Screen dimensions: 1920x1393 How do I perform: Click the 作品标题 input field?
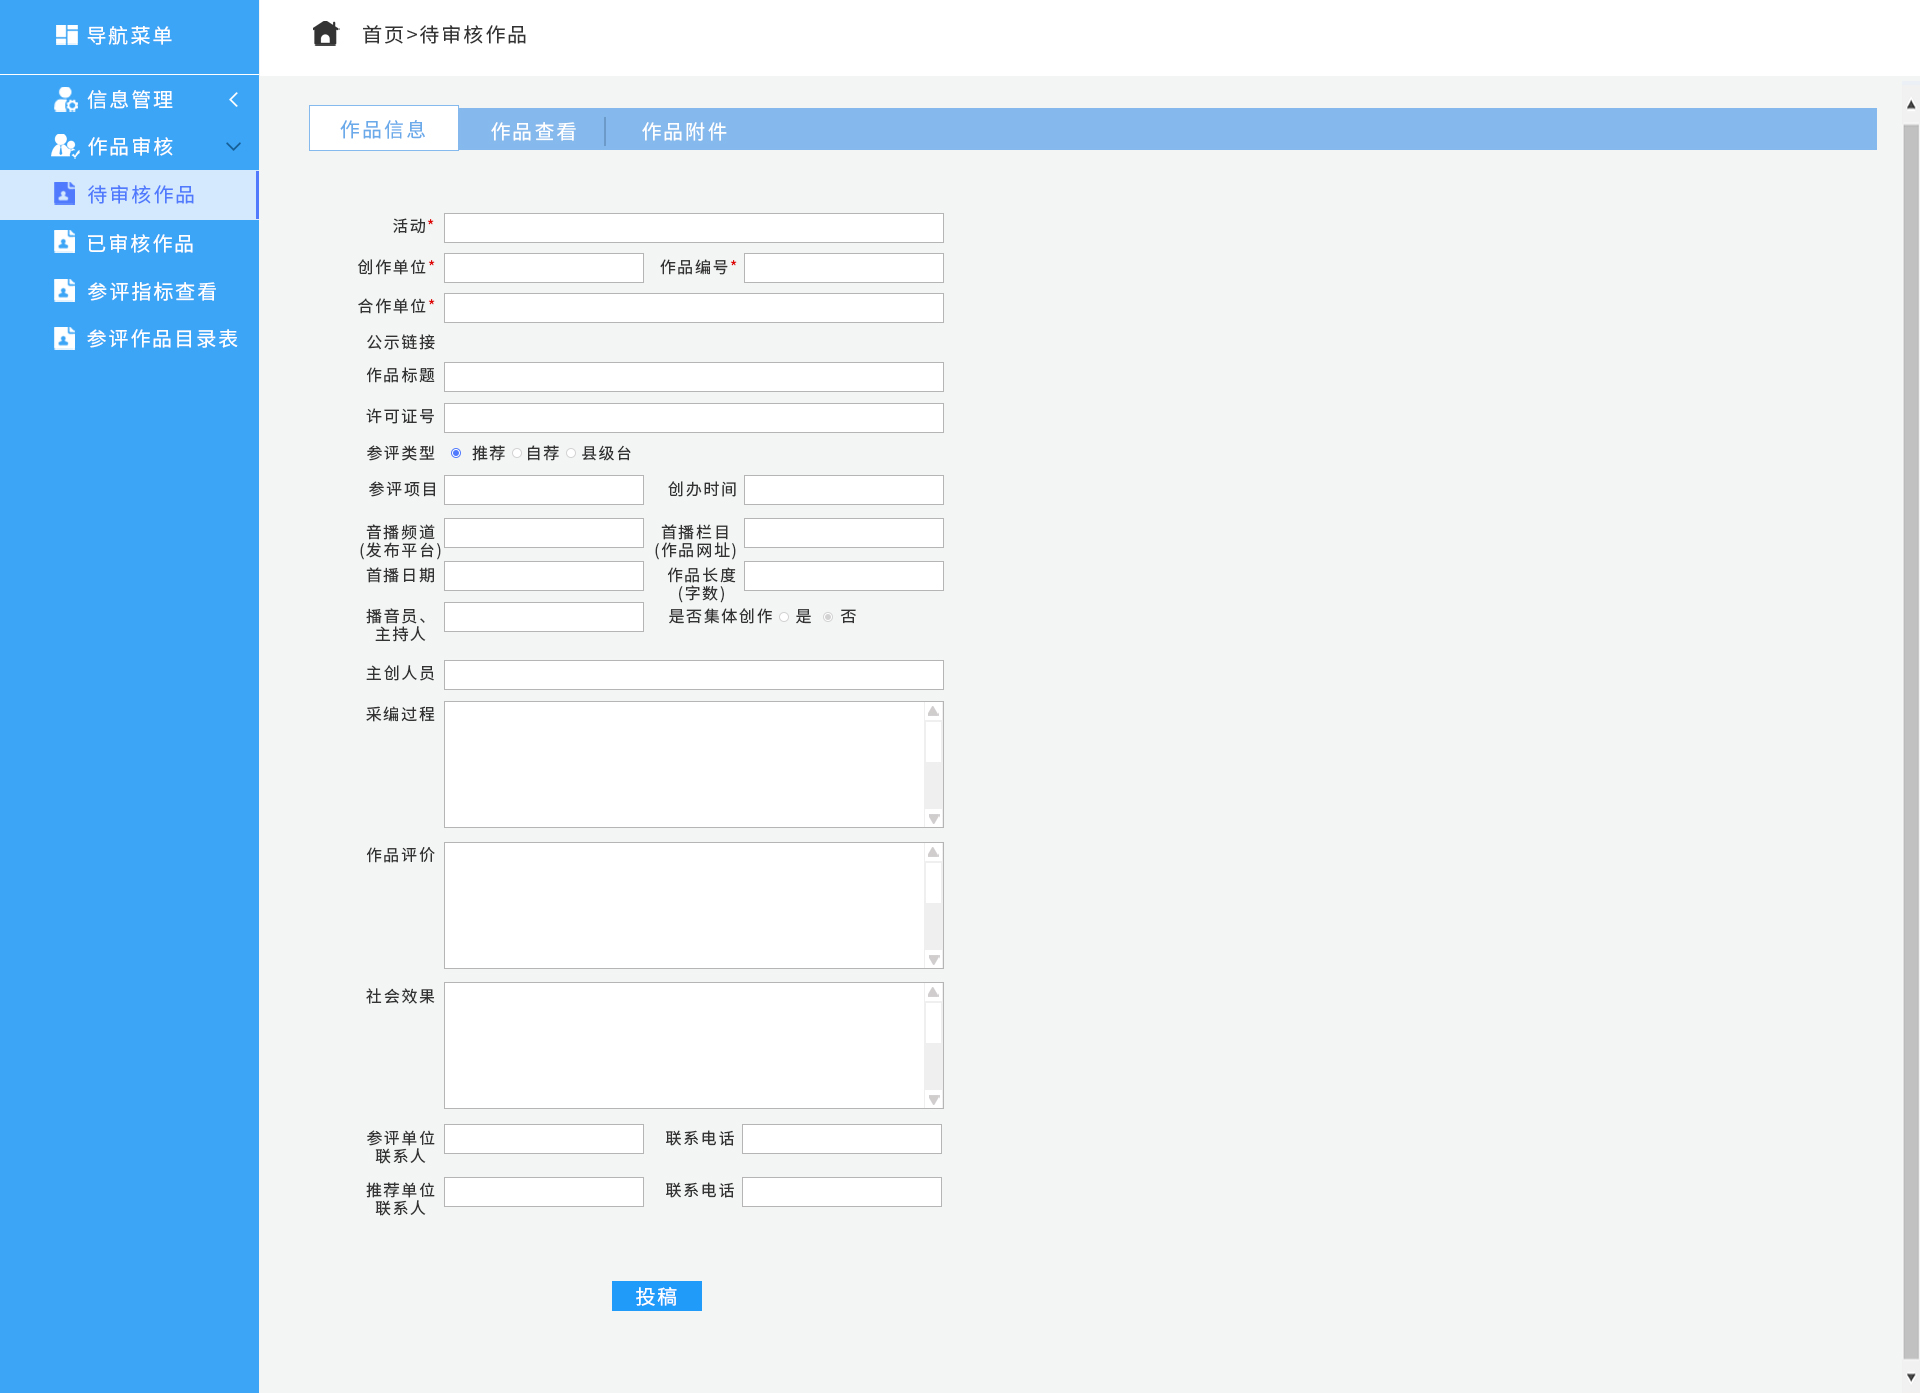(x=693, y=377)
